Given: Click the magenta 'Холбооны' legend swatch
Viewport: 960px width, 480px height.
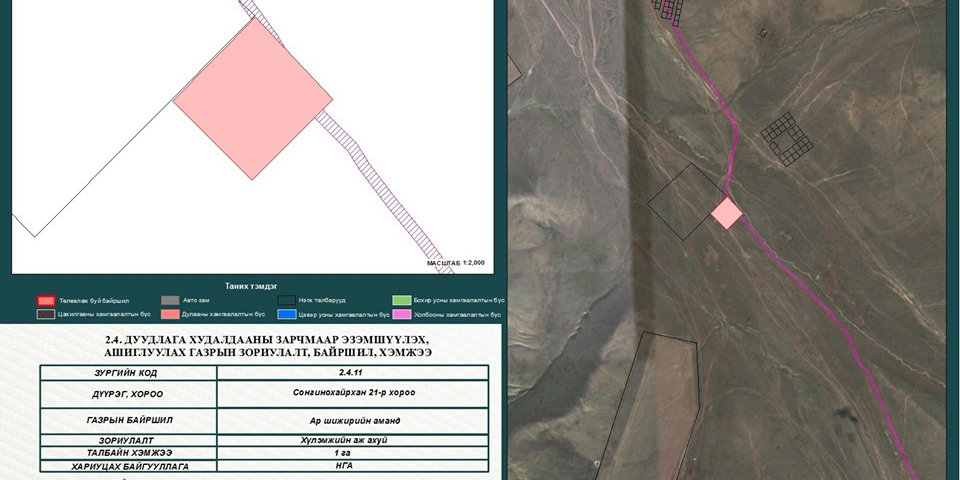Looking at the screenshot, I should click(x=402, y=314).
